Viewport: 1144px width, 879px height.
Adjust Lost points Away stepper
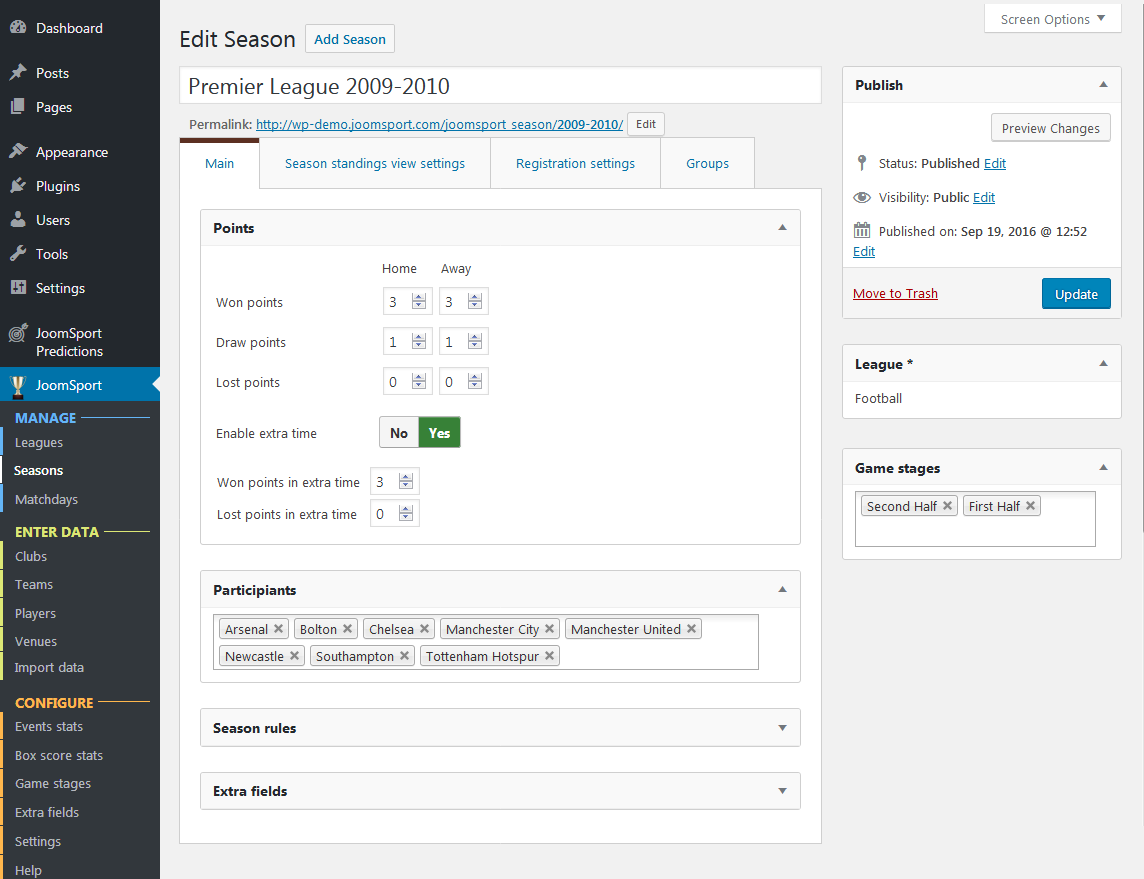[475, 382]
